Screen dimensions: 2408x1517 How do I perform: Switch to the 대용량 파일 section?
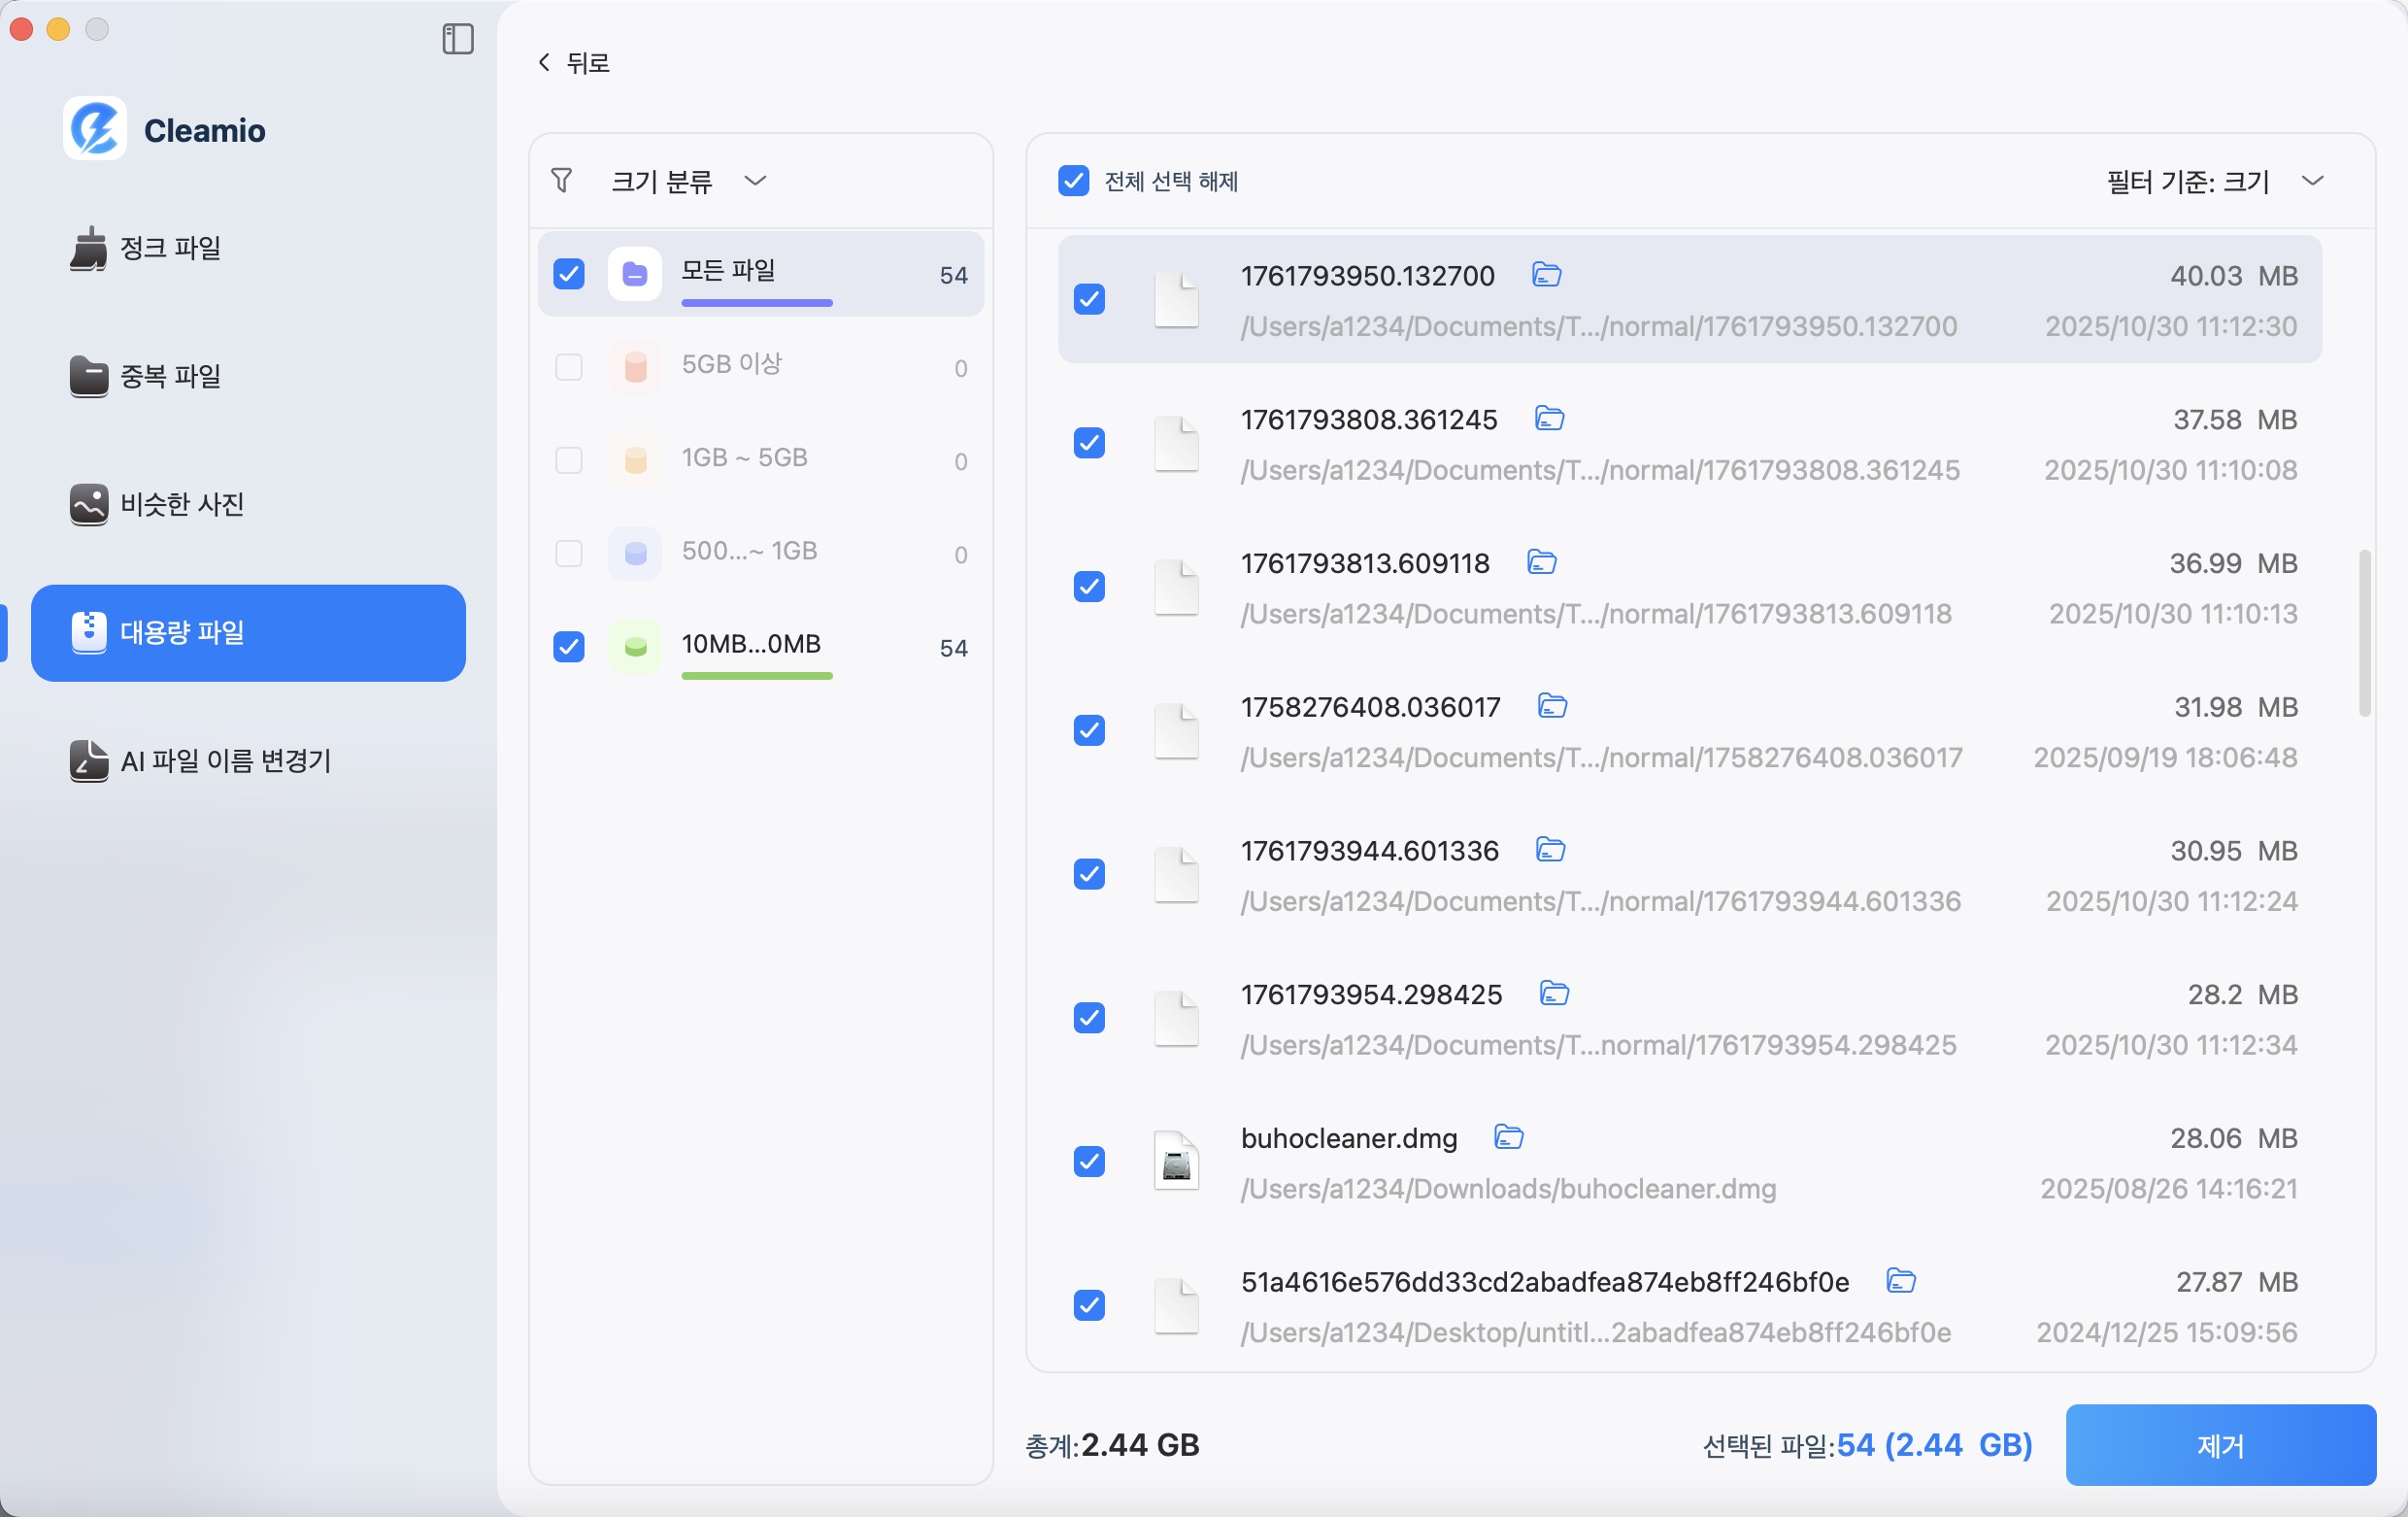tap(248, 632)
